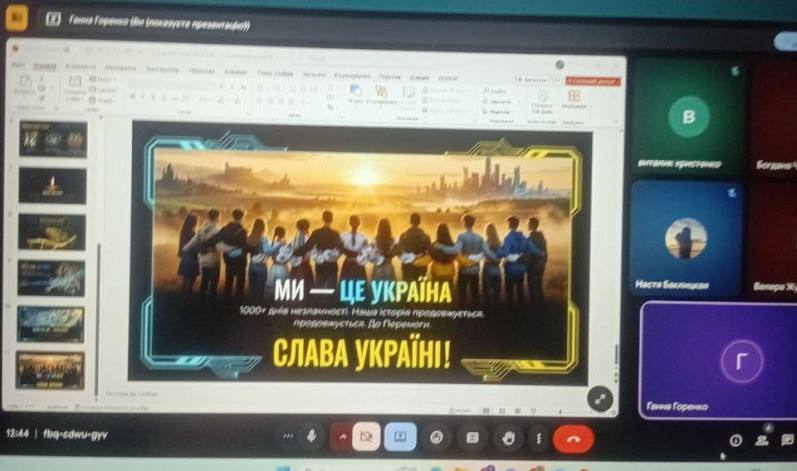Click the red share button in PowerPoint's ribbon
Screen dimensions: 797x471
click(593, 81)
